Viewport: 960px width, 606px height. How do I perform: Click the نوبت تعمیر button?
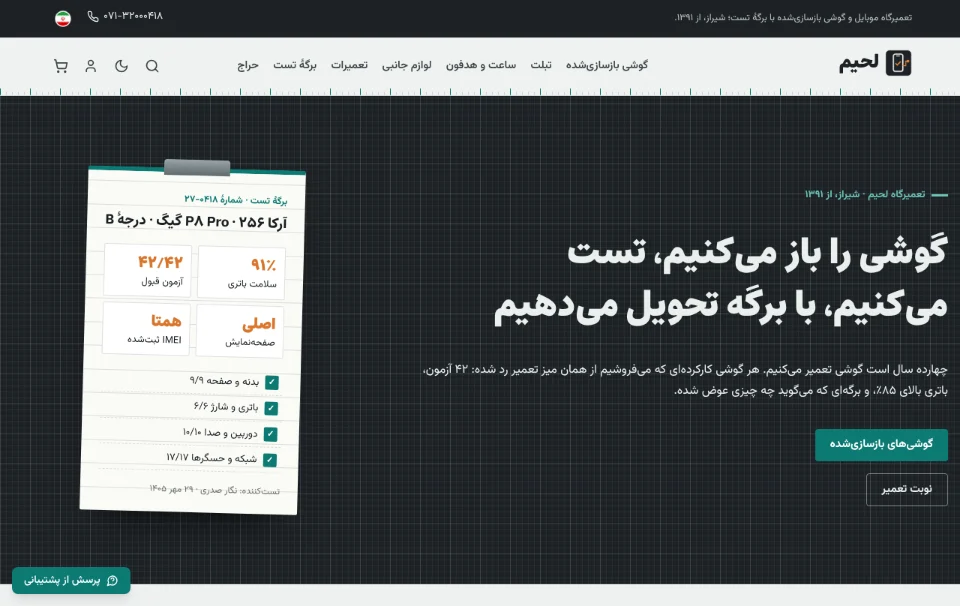click(x=907, y=489)
